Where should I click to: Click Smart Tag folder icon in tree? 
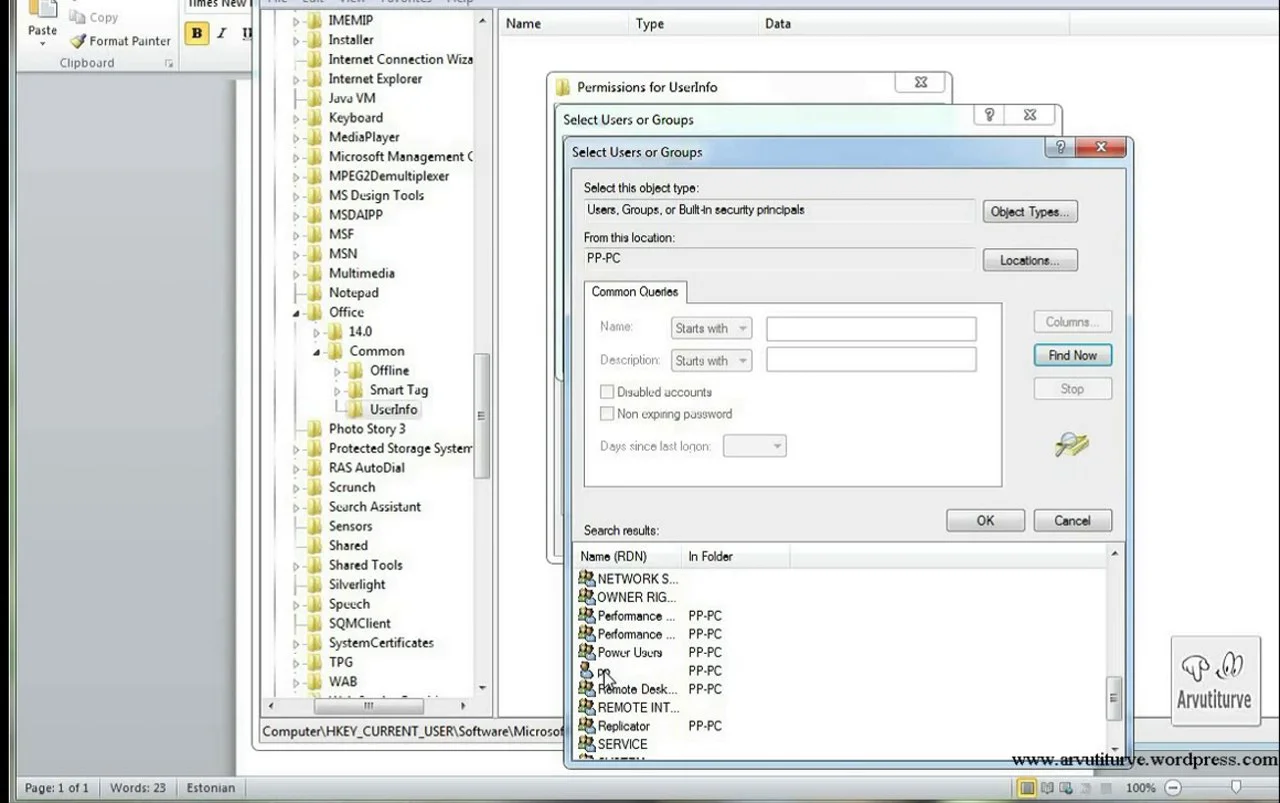(356, 390)
